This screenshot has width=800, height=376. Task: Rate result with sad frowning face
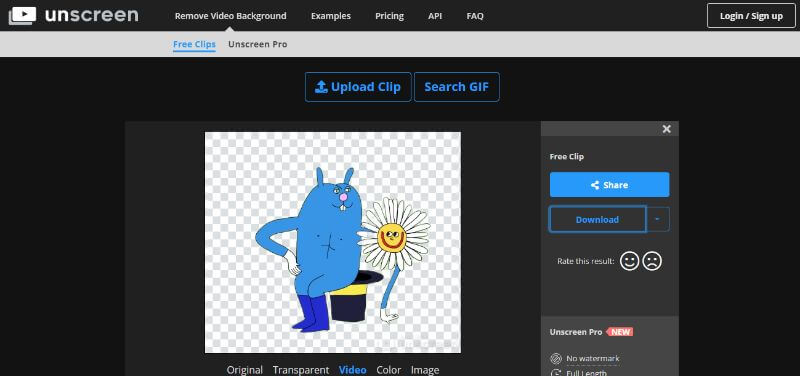click(652, 261)
